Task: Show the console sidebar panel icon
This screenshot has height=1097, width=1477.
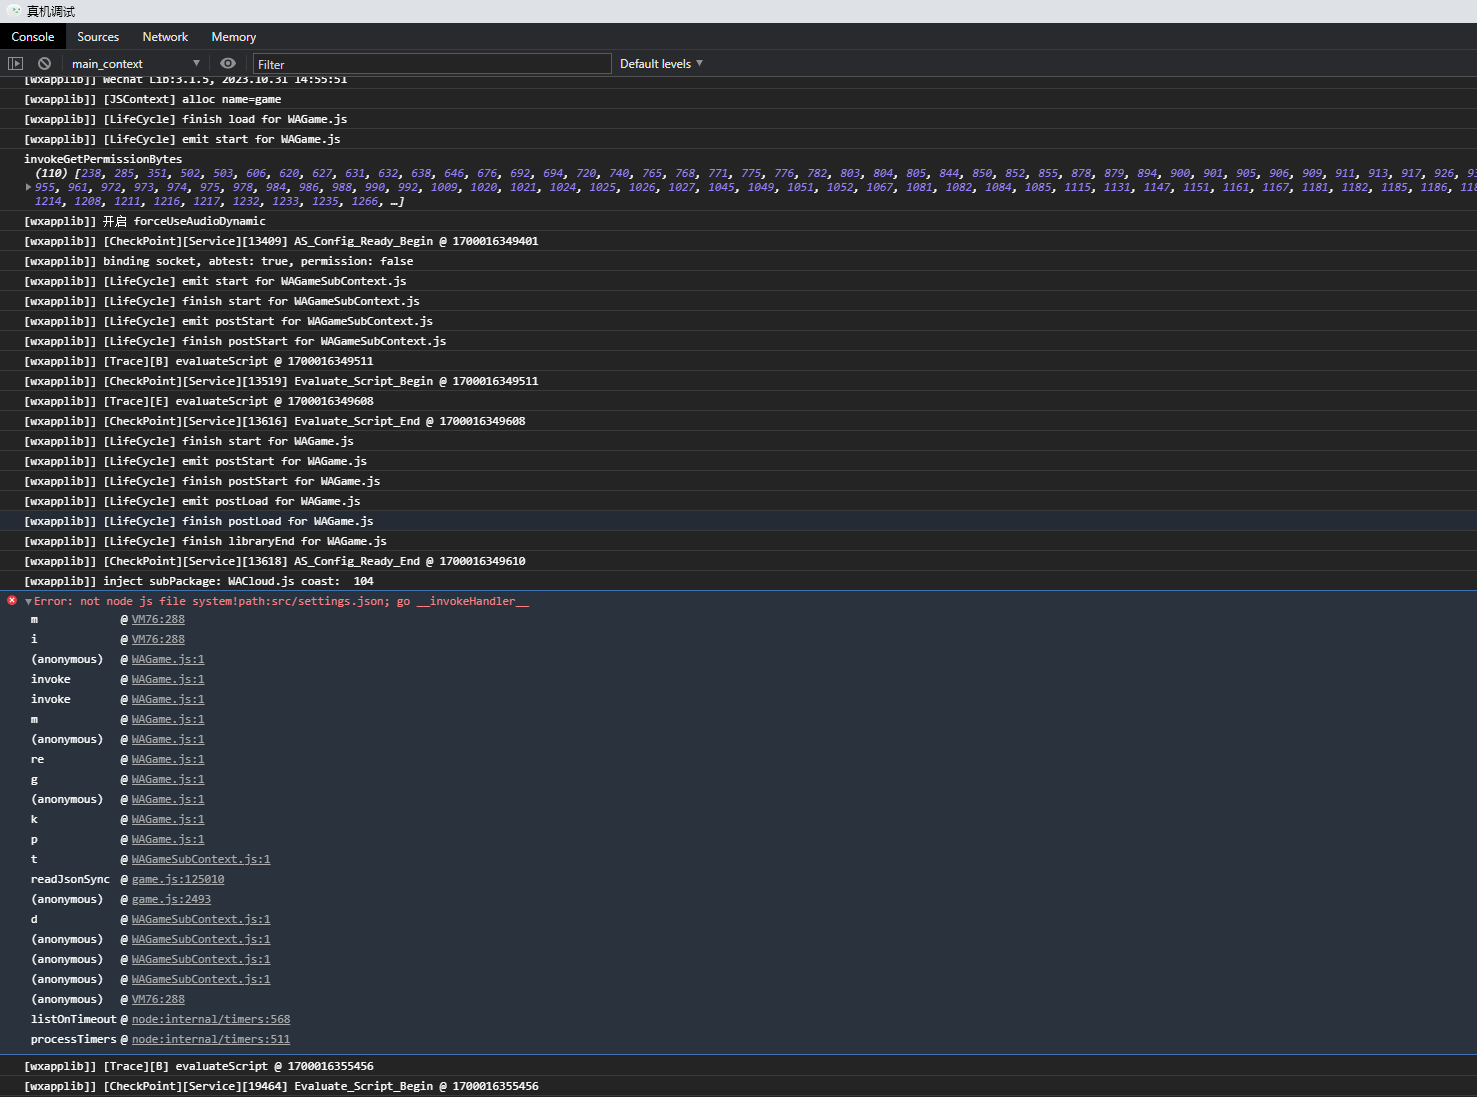Action: point(15,63)
